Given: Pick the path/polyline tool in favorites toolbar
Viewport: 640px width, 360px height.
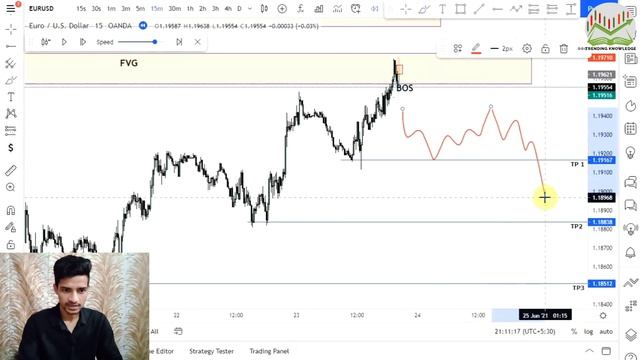Looking at the screenshot, I should [516, 9].
